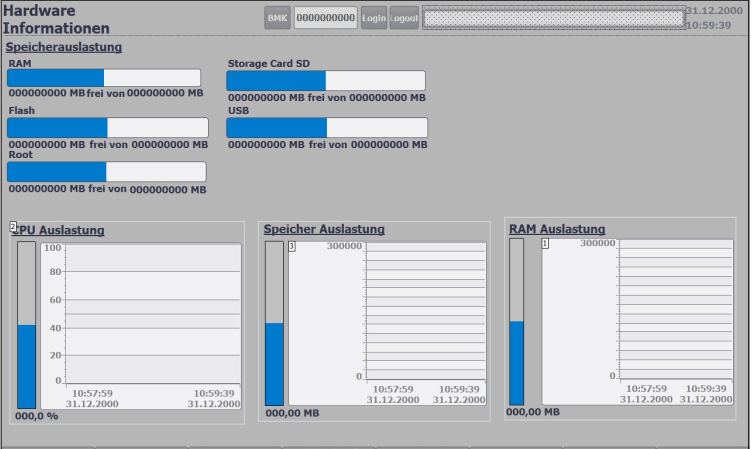The height and width of the screenshot is (449, 752).
Task: Click the Hardware Informationen title
Action: point(56,19)
